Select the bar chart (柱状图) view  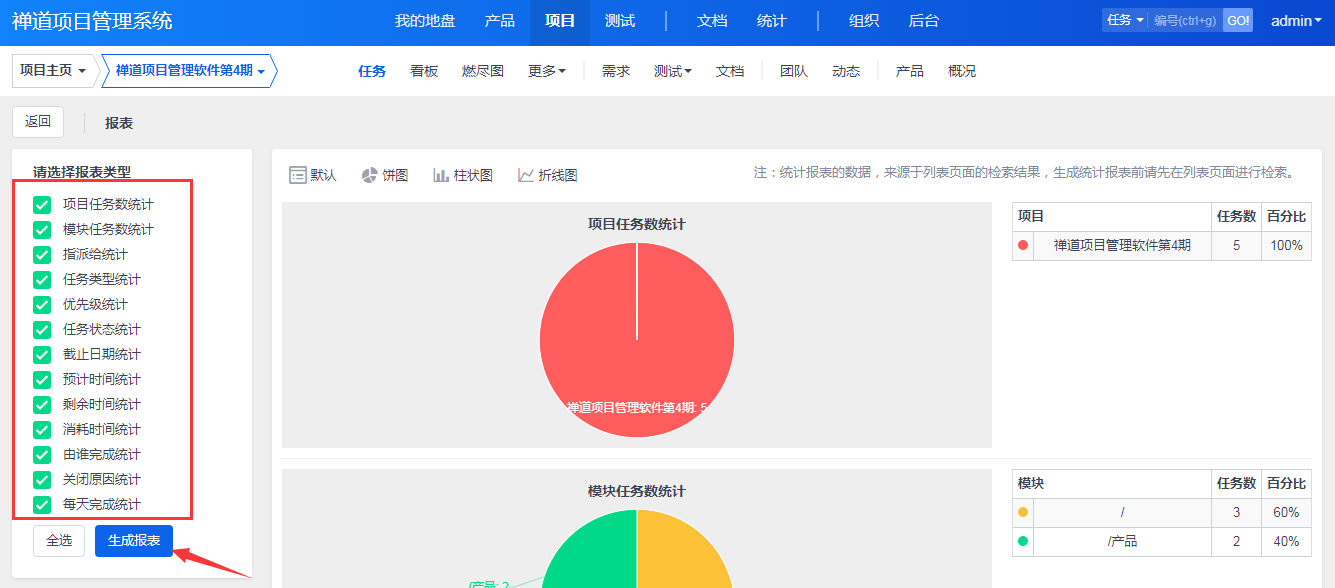463,175
